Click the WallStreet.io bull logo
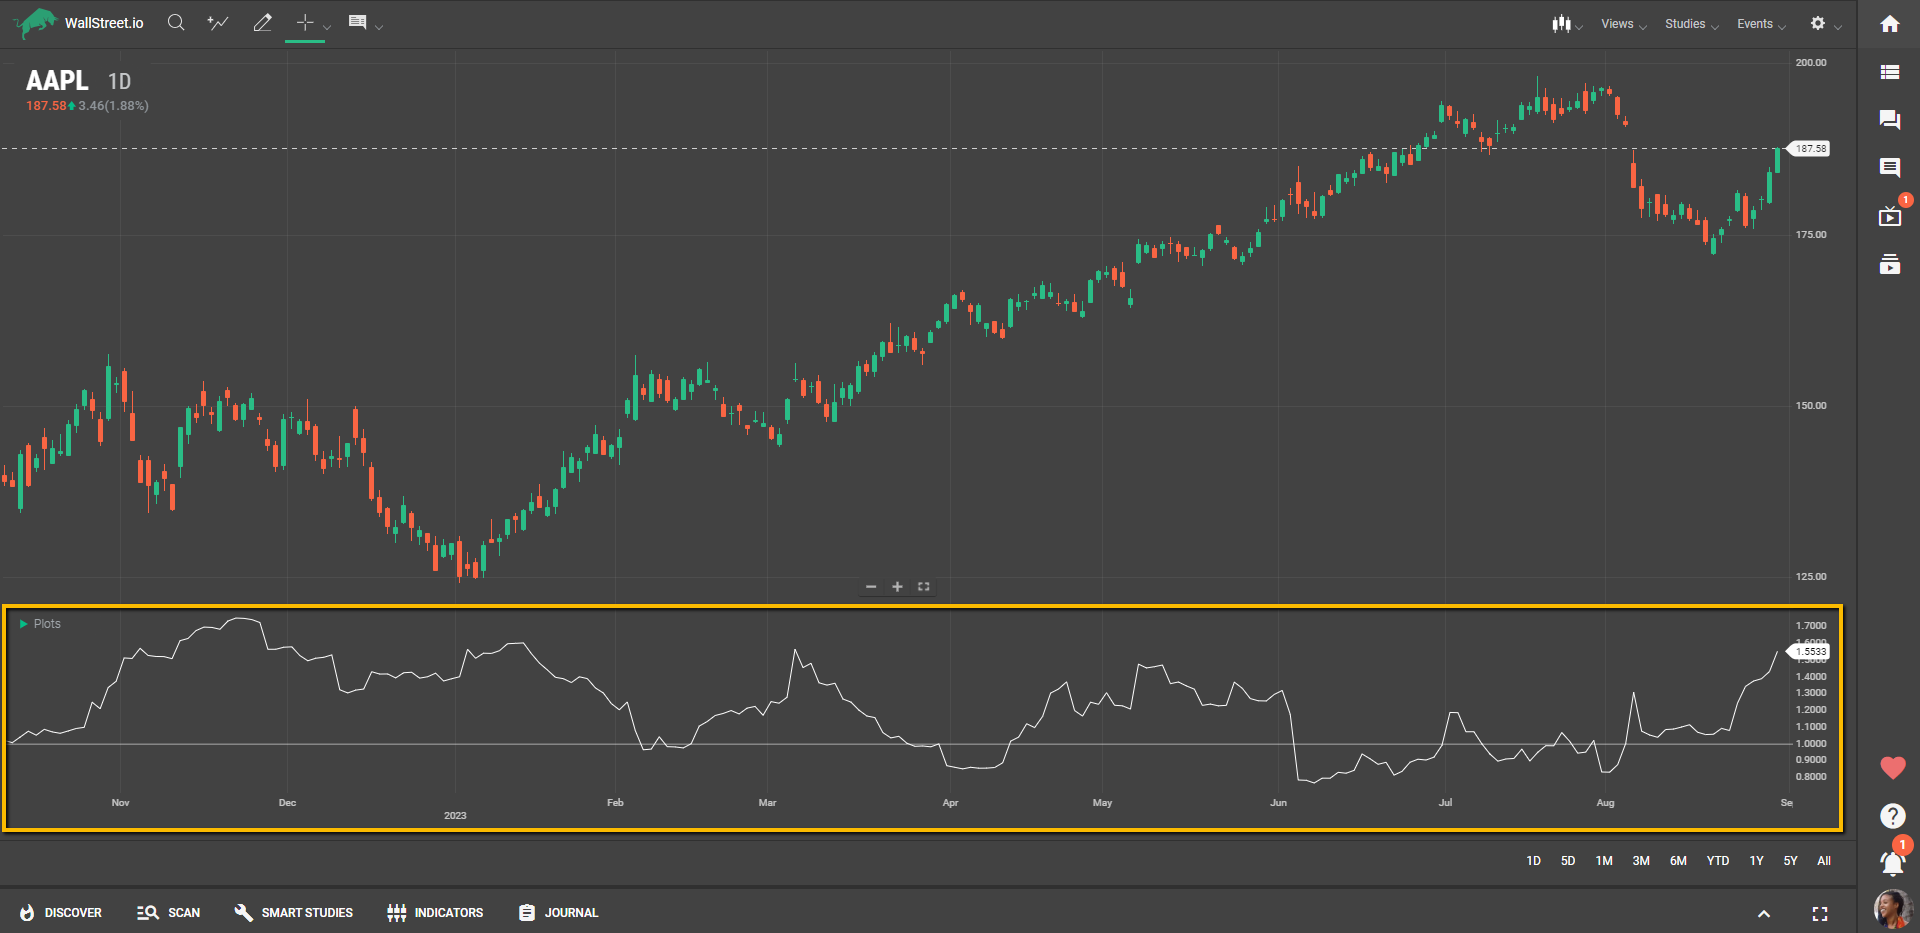This screenshot has width=1920, height=933. tap(36, 22)
